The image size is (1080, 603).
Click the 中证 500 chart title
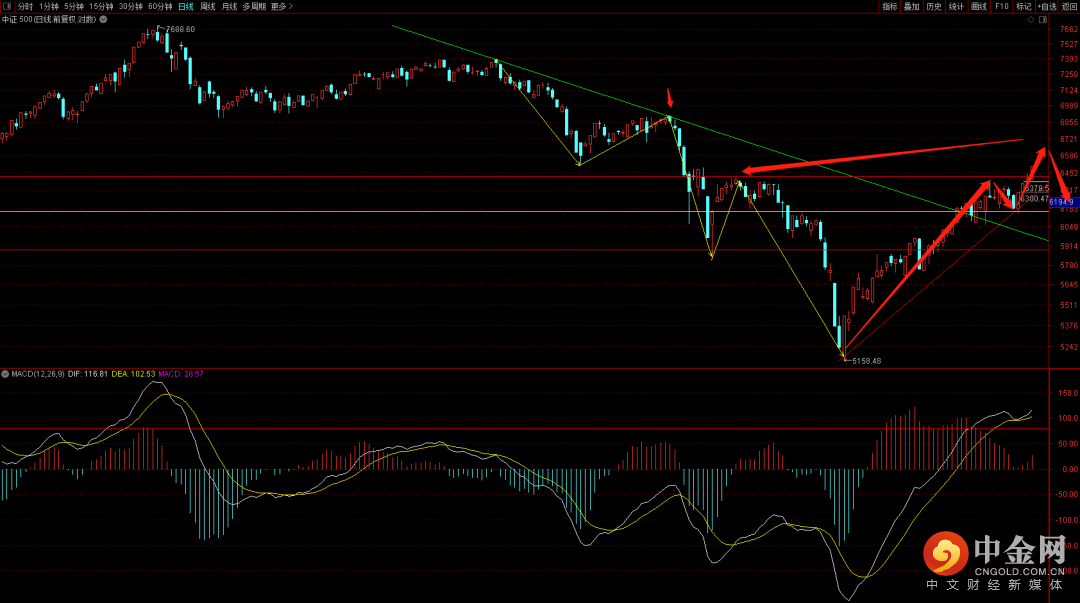point(49,19)
